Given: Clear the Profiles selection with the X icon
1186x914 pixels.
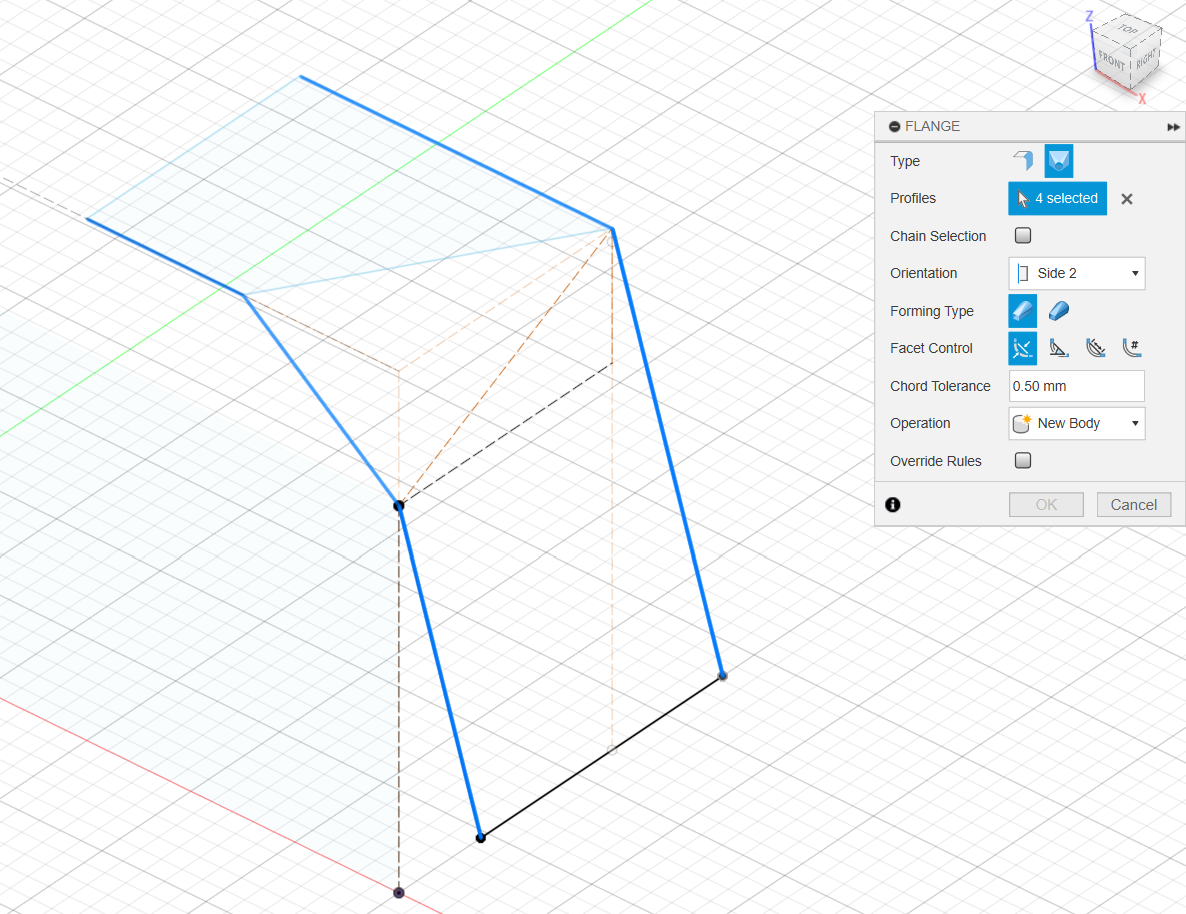Looking at the screenshot, I should coord(1127,199).
